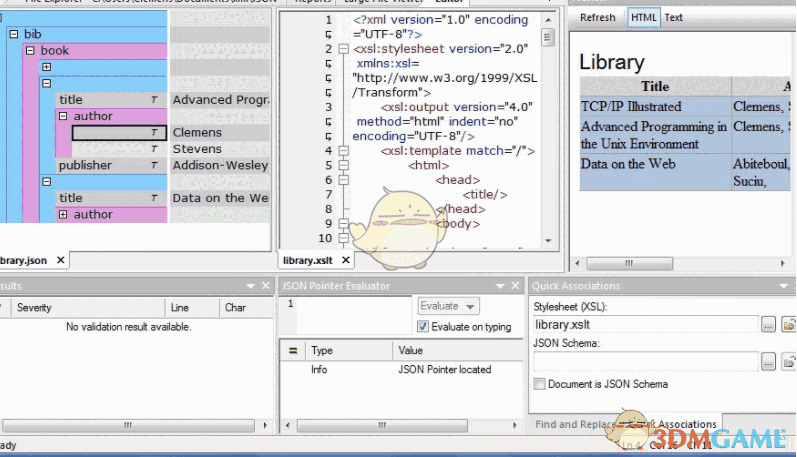Select the 'Clemens' value cell

pos(220,133)
